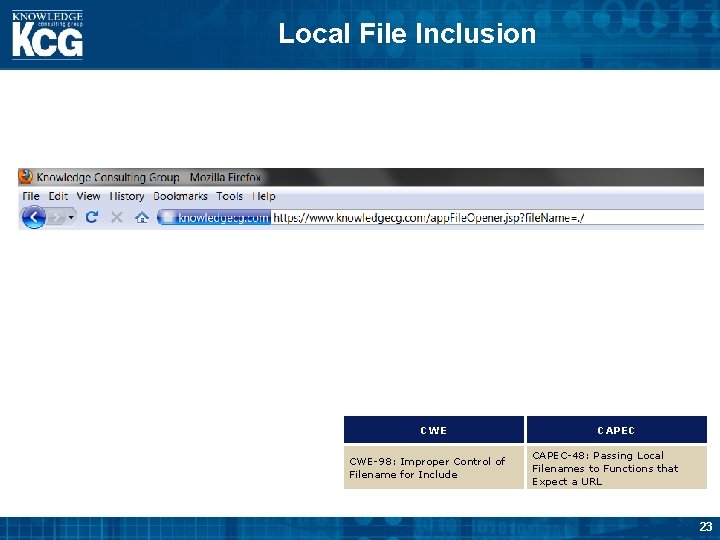Click the window title 'Knowledge Consulting Group Mozilla Firefox'
Screen dimensions: 720x540
(x=149, y=177)
